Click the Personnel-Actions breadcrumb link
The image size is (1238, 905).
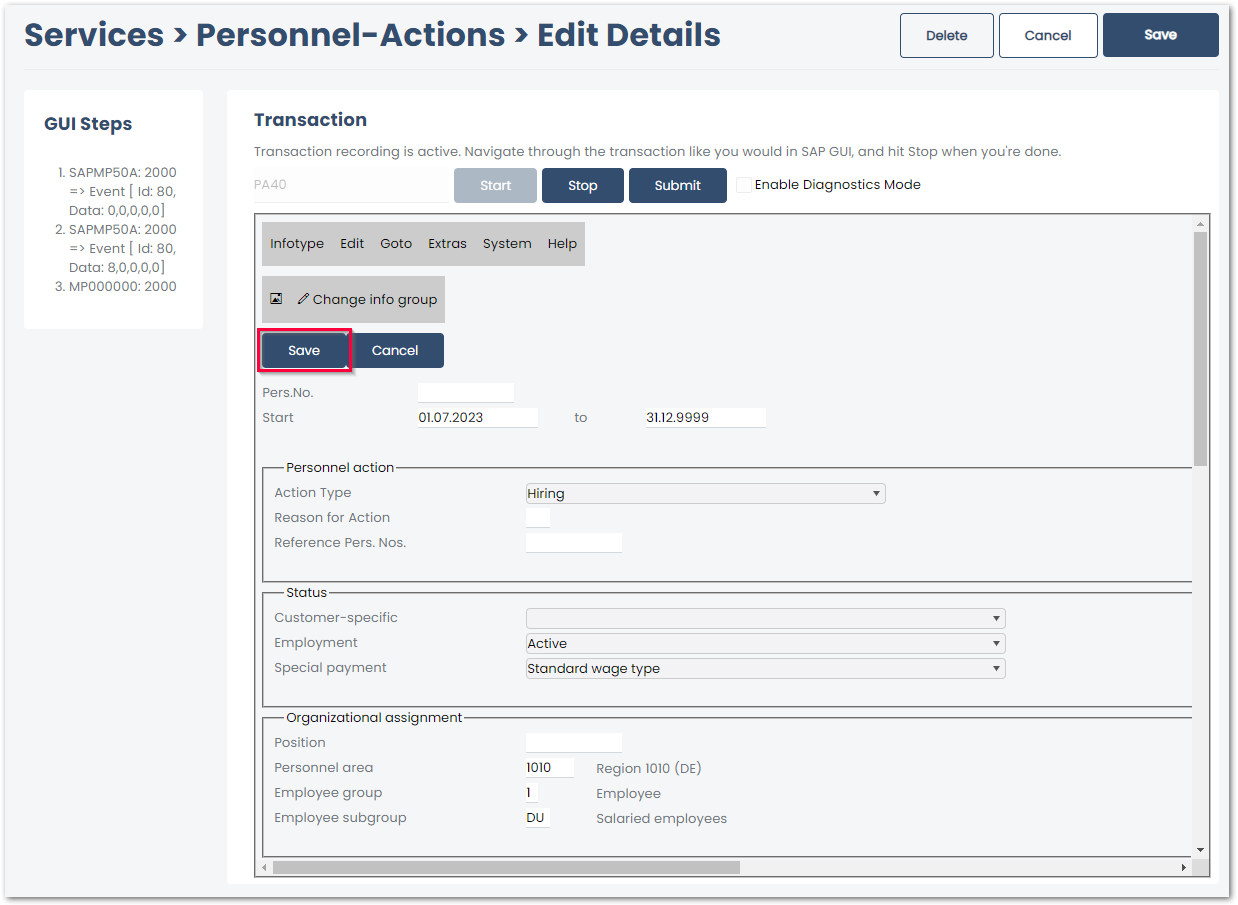pyautogui.click(x=350, y=35)
